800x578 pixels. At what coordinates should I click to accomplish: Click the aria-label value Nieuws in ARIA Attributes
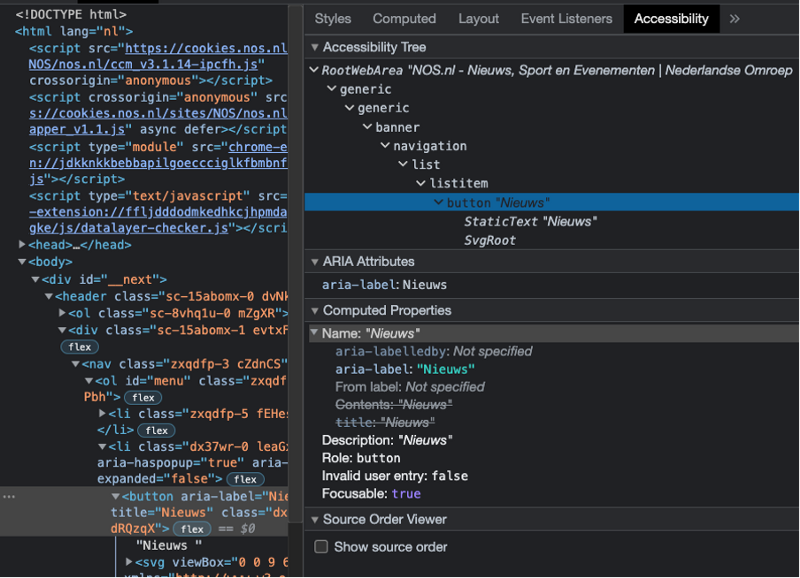tap(424, 285)
